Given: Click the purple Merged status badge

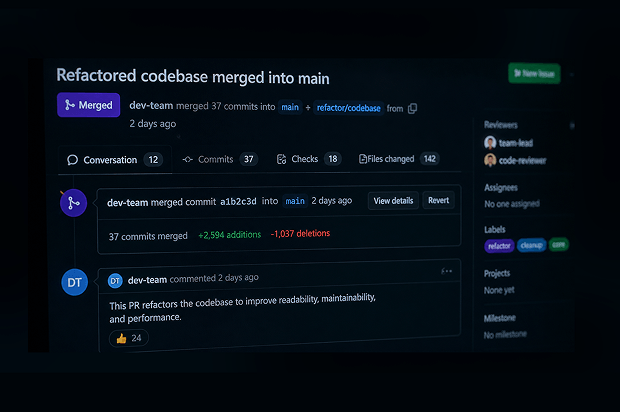Looking at the screenshot, I should click(89, 105).
